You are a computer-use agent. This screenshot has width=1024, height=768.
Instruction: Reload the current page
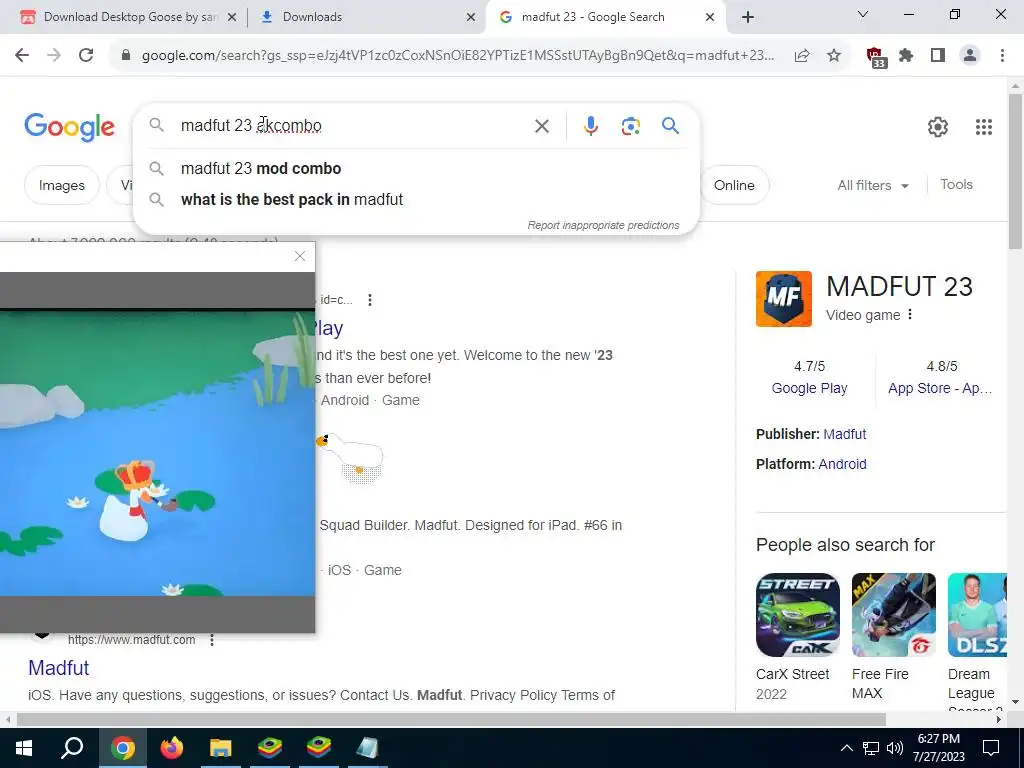coord(86,56)
